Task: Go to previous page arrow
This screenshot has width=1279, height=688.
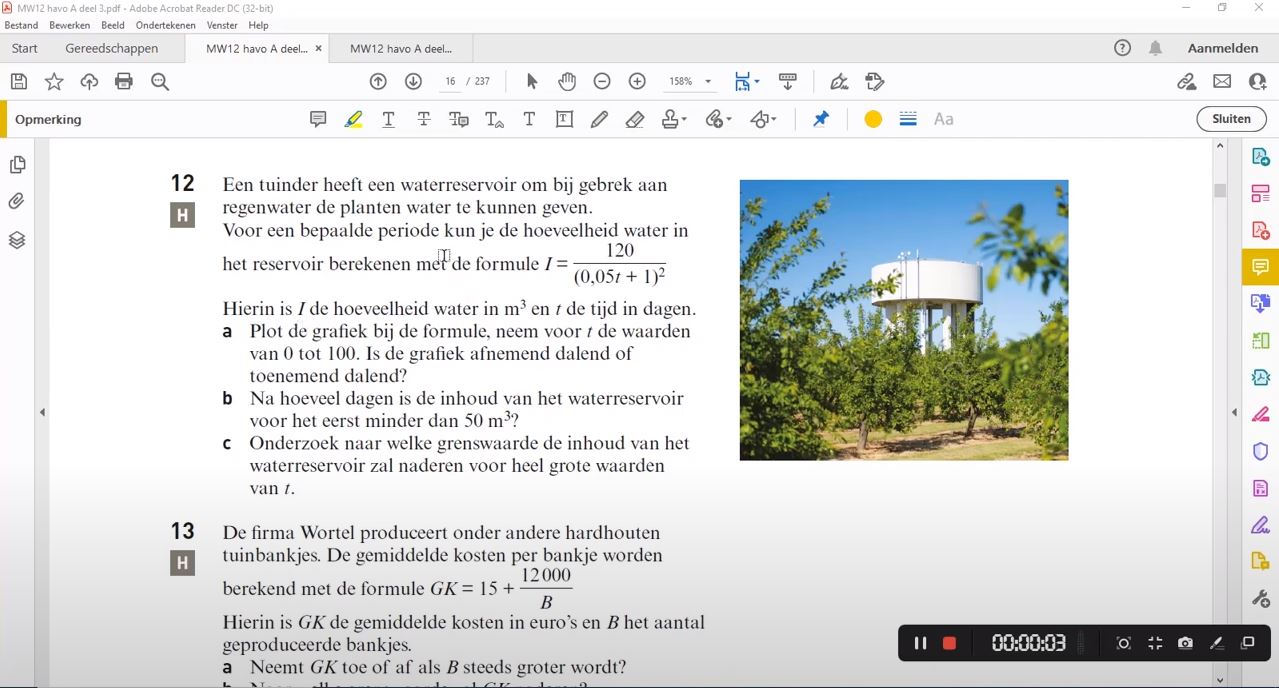Action: (378, 82)
